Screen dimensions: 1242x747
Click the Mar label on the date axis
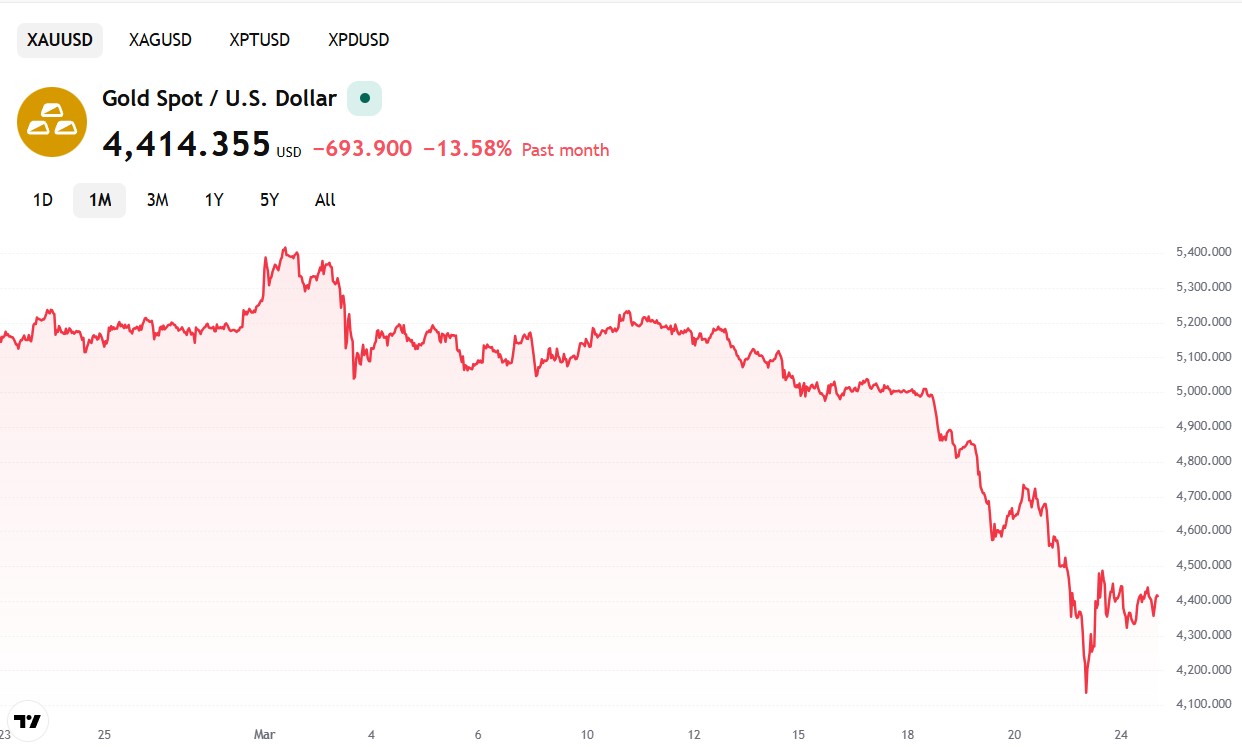pos(264,734)
